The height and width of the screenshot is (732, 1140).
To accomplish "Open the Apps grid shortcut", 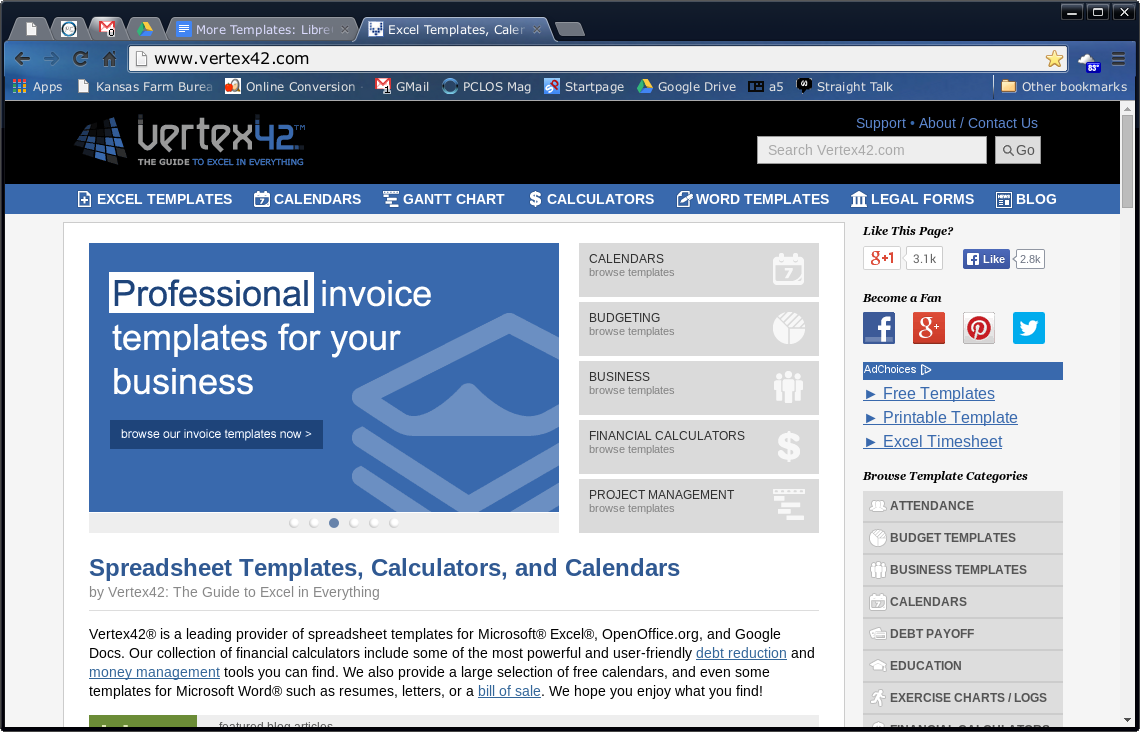I will tap(38, 87).
